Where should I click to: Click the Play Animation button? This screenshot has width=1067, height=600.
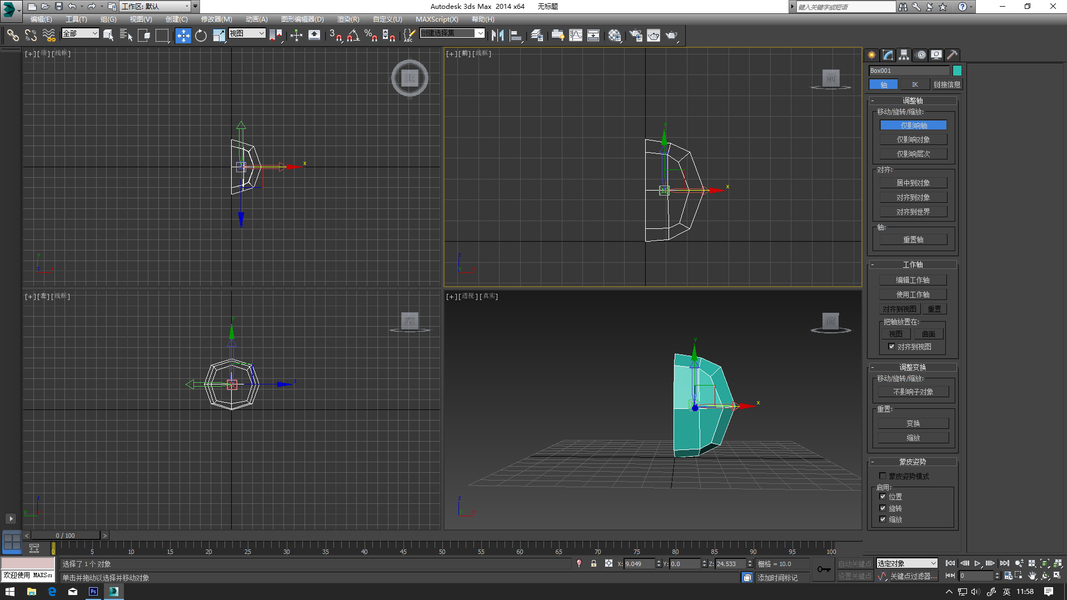coord(977,563)
